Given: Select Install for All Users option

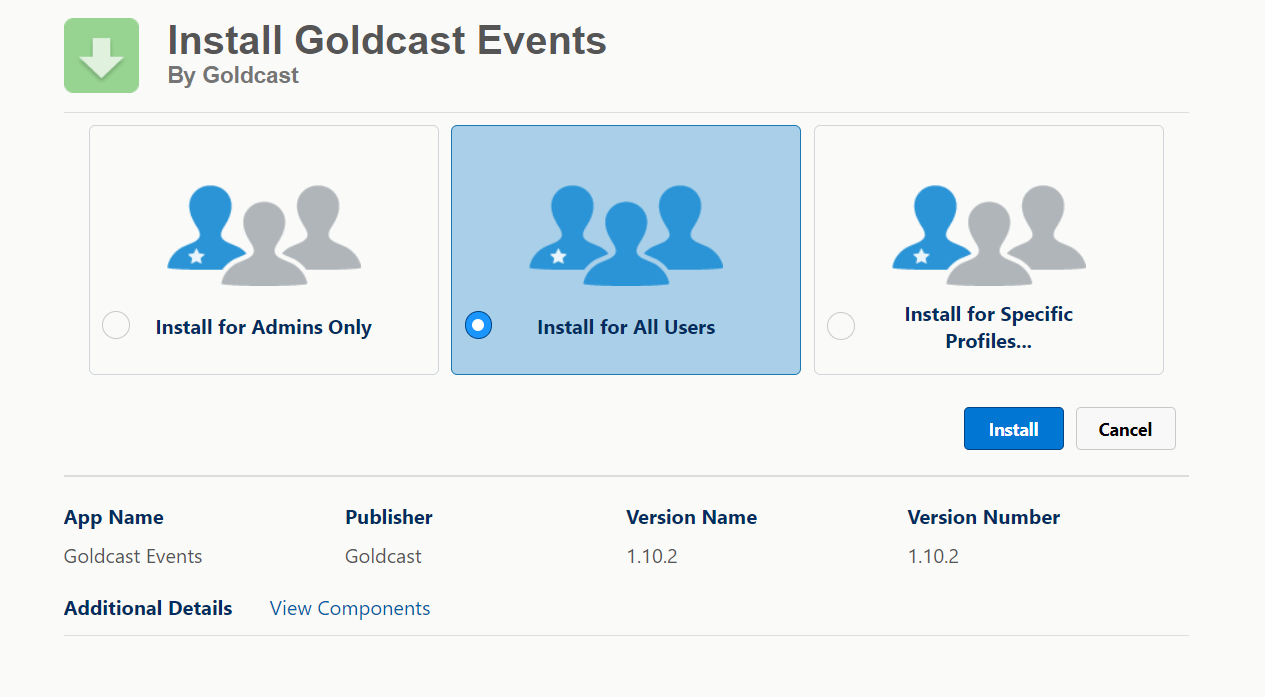Looking at the screenshot, I should click(478, 325).
